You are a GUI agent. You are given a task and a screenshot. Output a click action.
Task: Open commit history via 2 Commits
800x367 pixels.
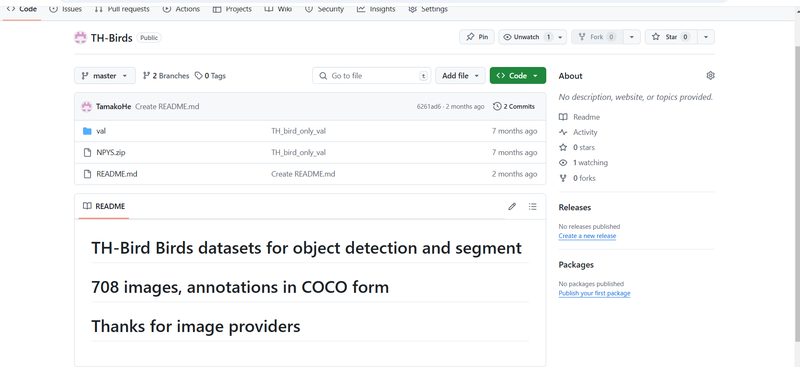[514, 107]
